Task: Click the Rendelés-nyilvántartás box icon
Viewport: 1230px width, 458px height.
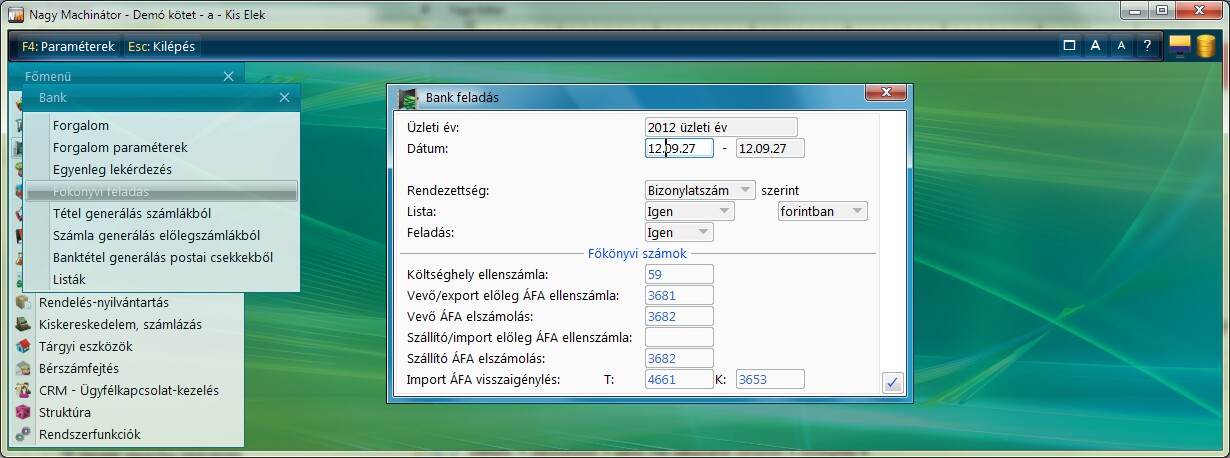Action: pyautogui.click(x=24, y=302)
